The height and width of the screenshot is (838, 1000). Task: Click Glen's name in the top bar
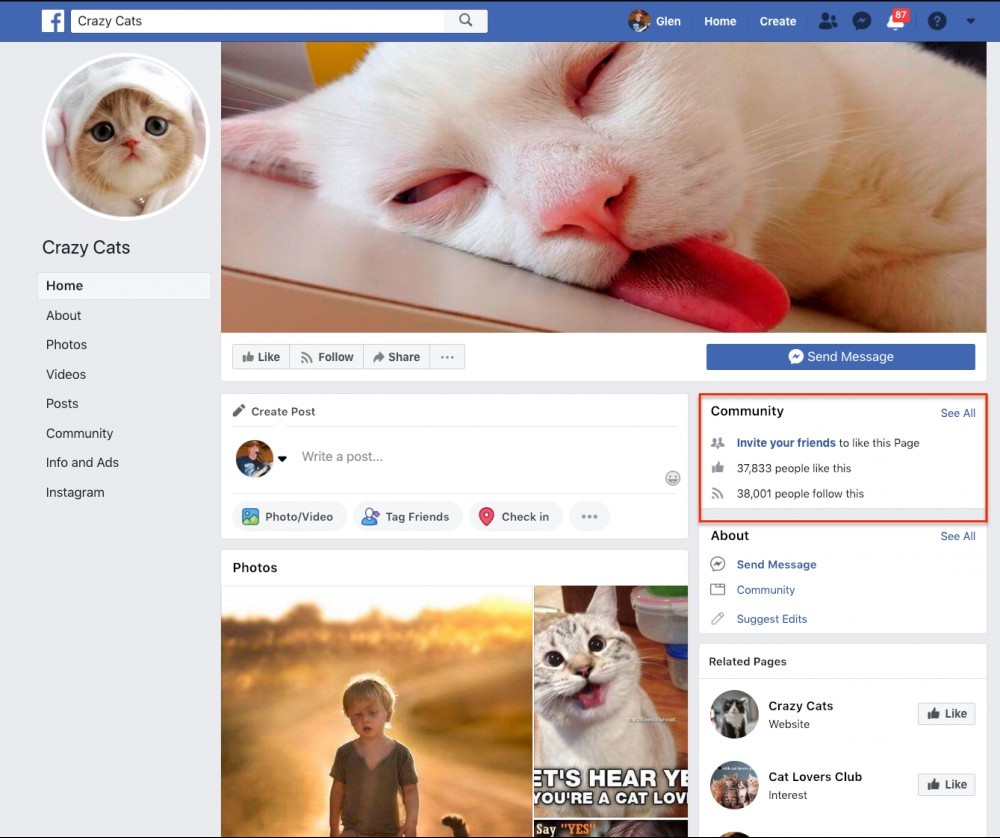point(668,21)
